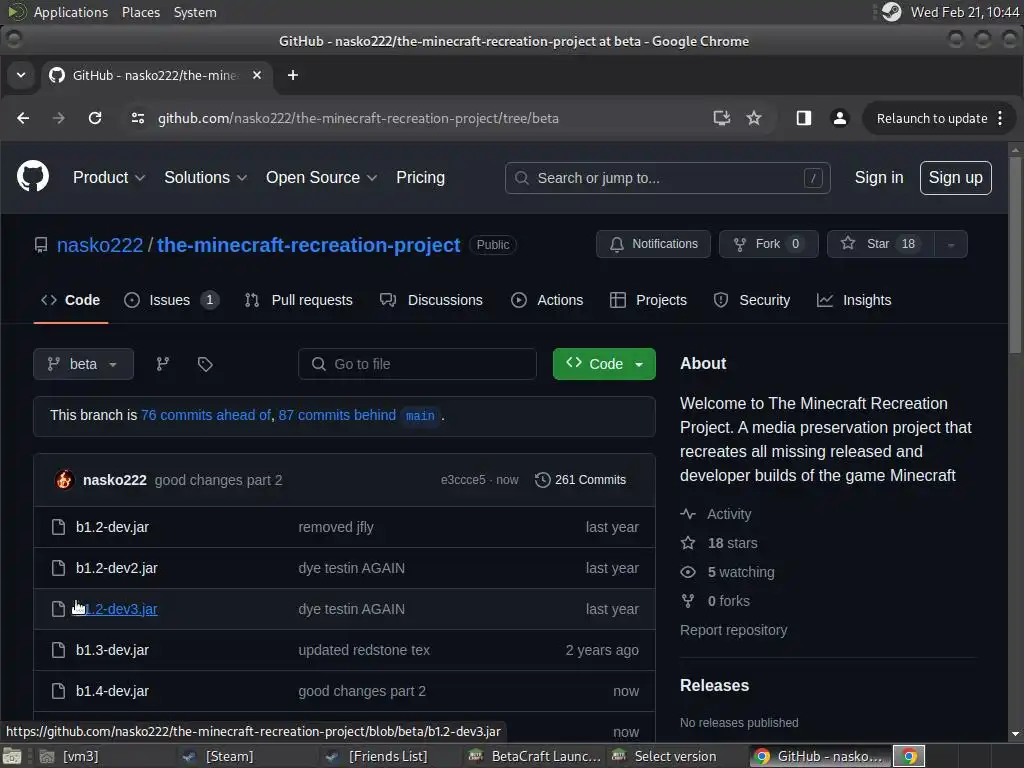Click the file icon of b1.2-dev.jar

click(x=58, y=527)
